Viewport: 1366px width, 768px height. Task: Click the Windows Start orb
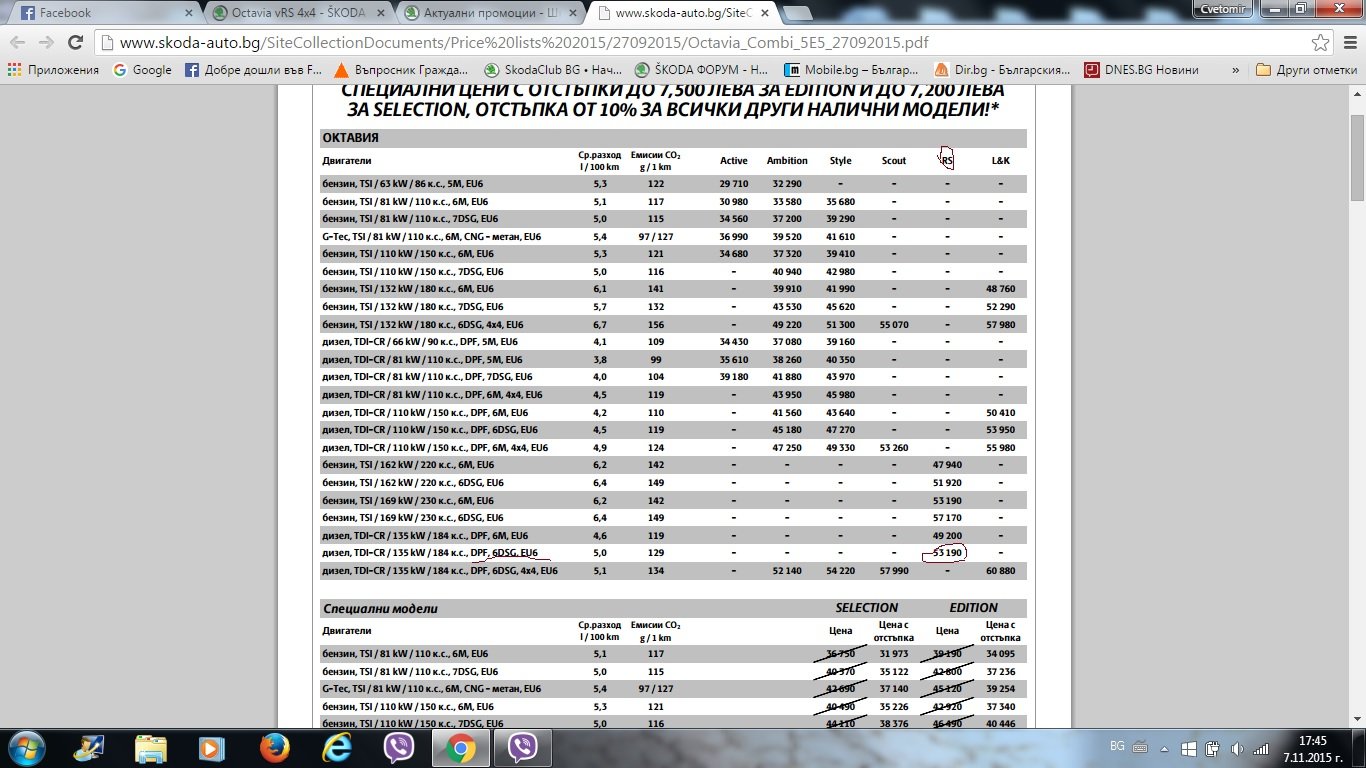(25, 748)
